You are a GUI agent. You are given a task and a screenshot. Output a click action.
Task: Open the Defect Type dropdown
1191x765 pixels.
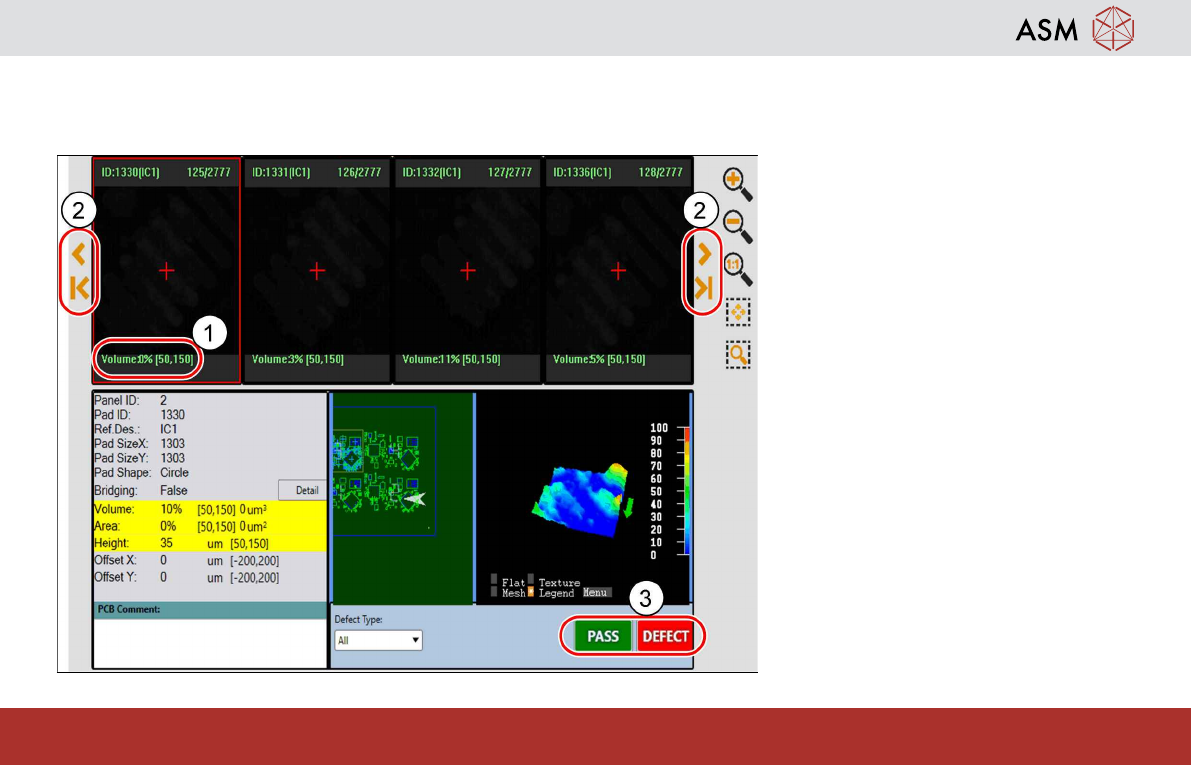click(x=378, y=640)
